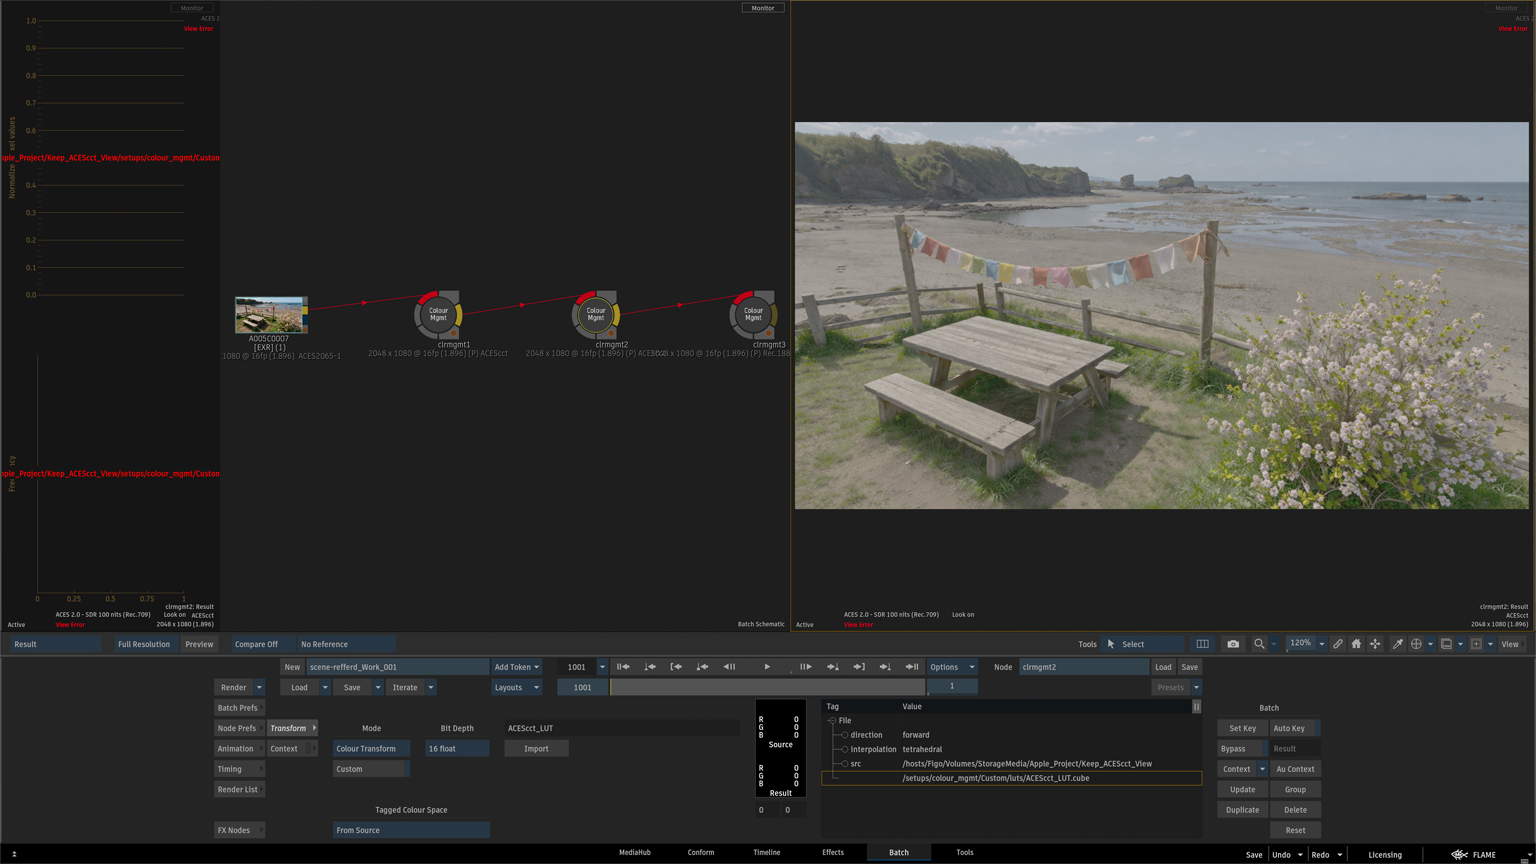The height and width of the screenshot is (864, 1536).
Task: Select the clrmgmt2 Colour Mgmt node
Action: pyautogui.click(x=596, y=315)
